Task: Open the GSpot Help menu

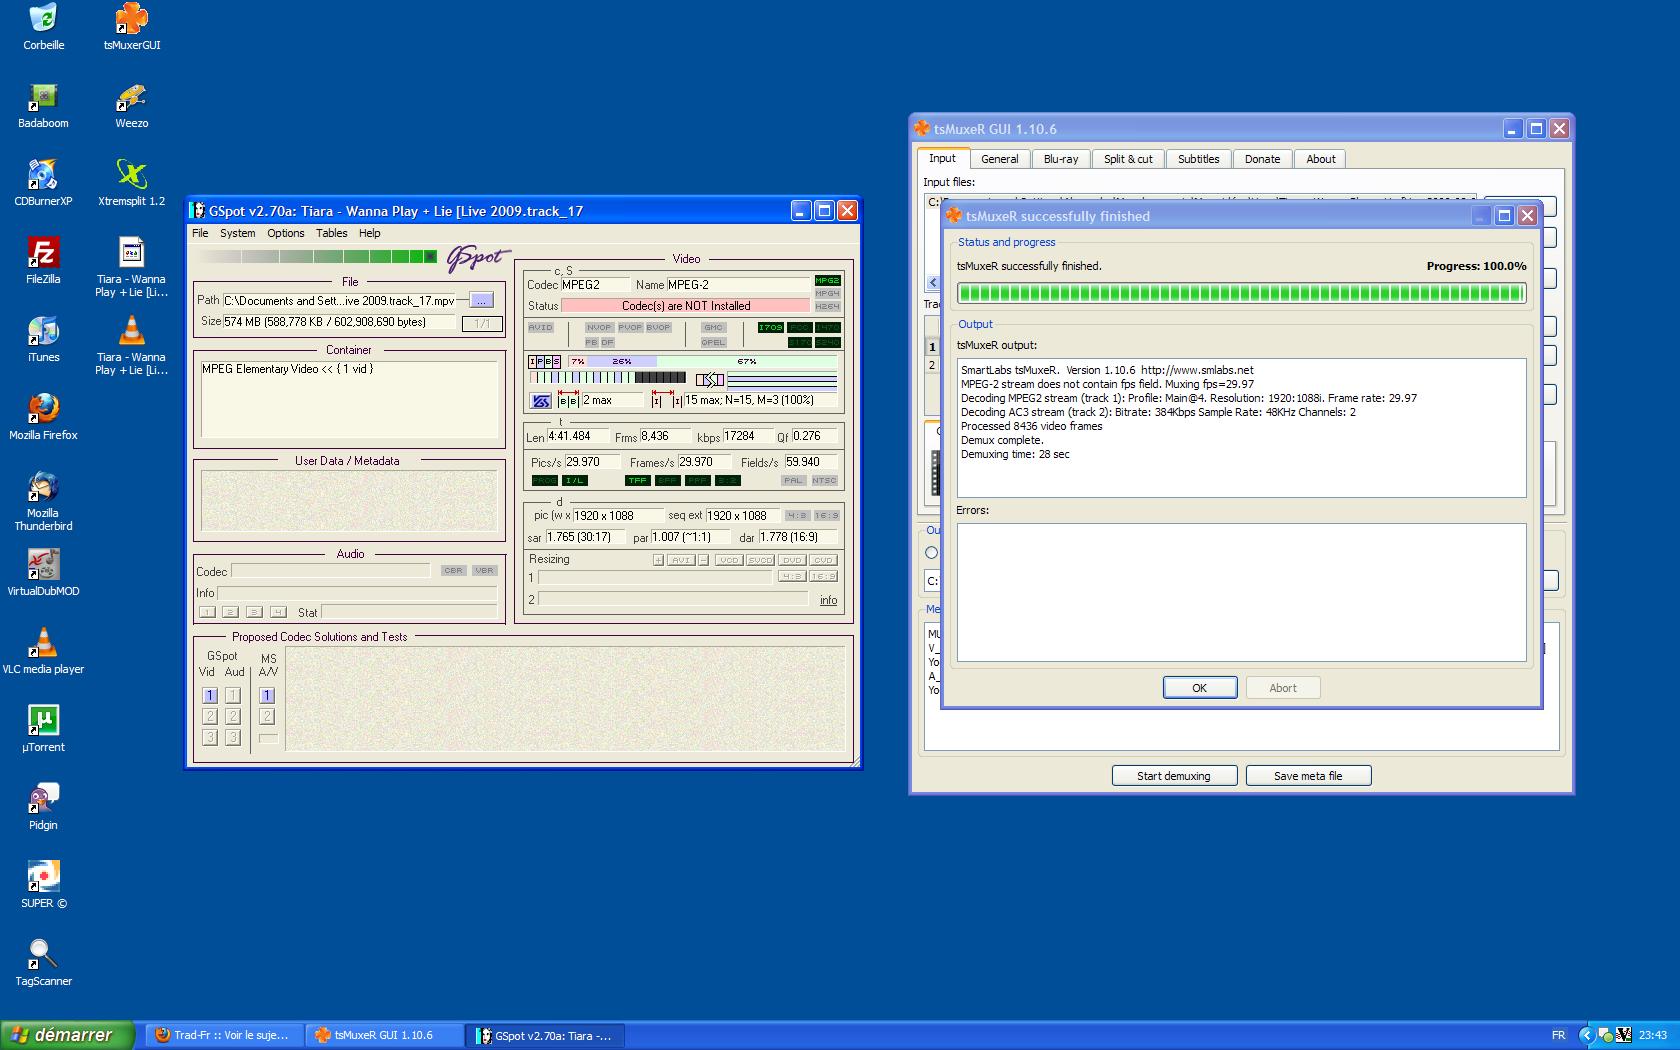Action: pos(369,233)
